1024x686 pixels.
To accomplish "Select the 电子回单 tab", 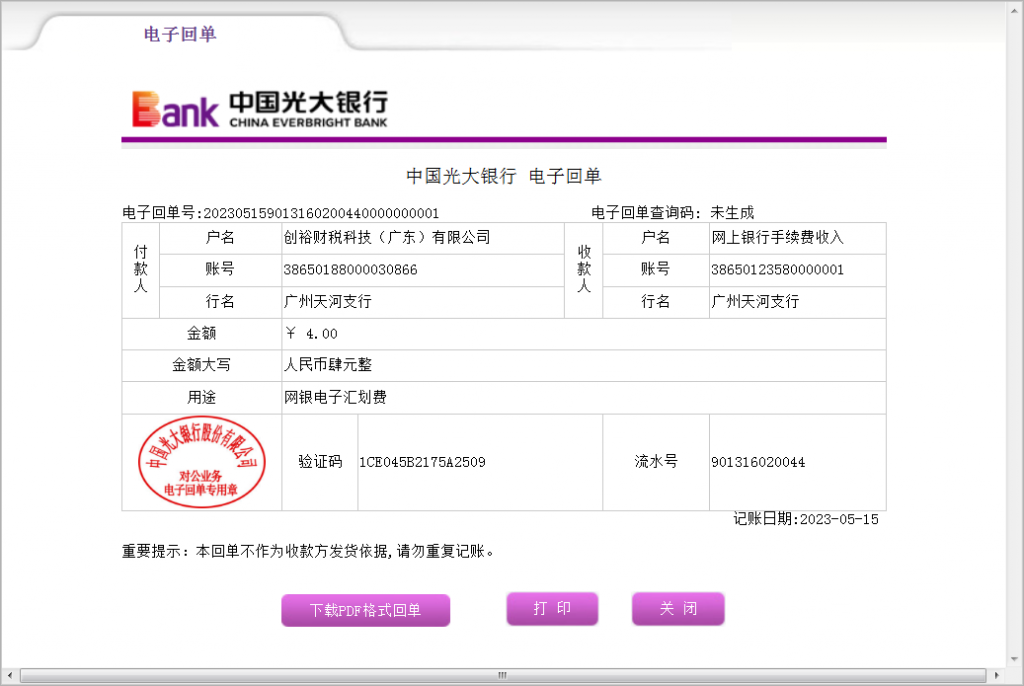I will [x=180, y=34].
